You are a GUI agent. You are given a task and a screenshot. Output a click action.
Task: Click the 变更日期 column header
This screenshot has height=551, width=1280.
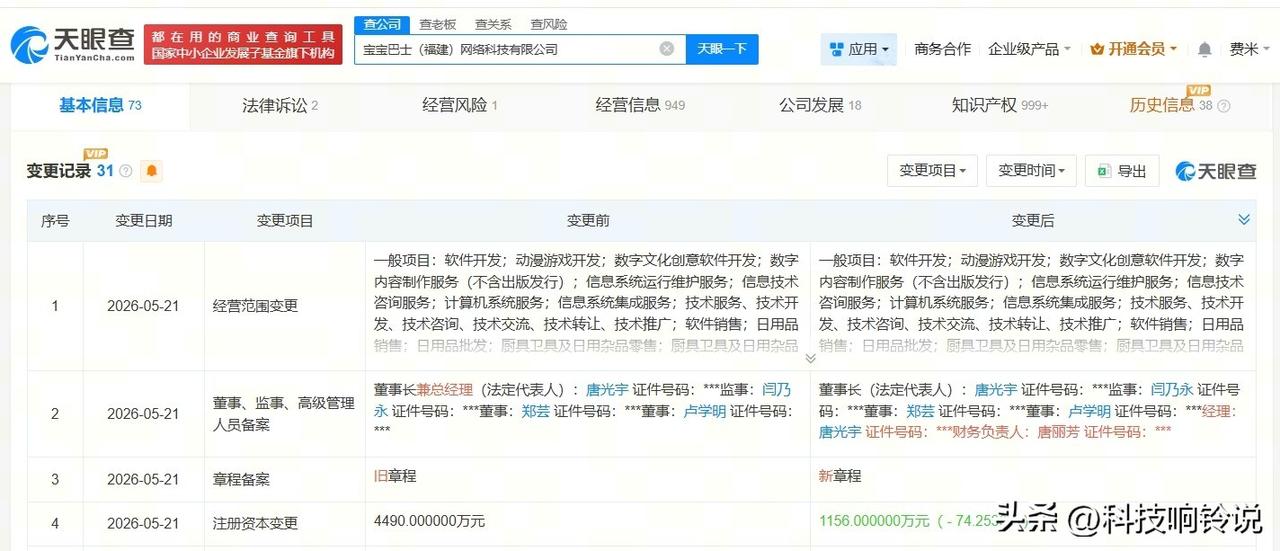pos(143,220)
